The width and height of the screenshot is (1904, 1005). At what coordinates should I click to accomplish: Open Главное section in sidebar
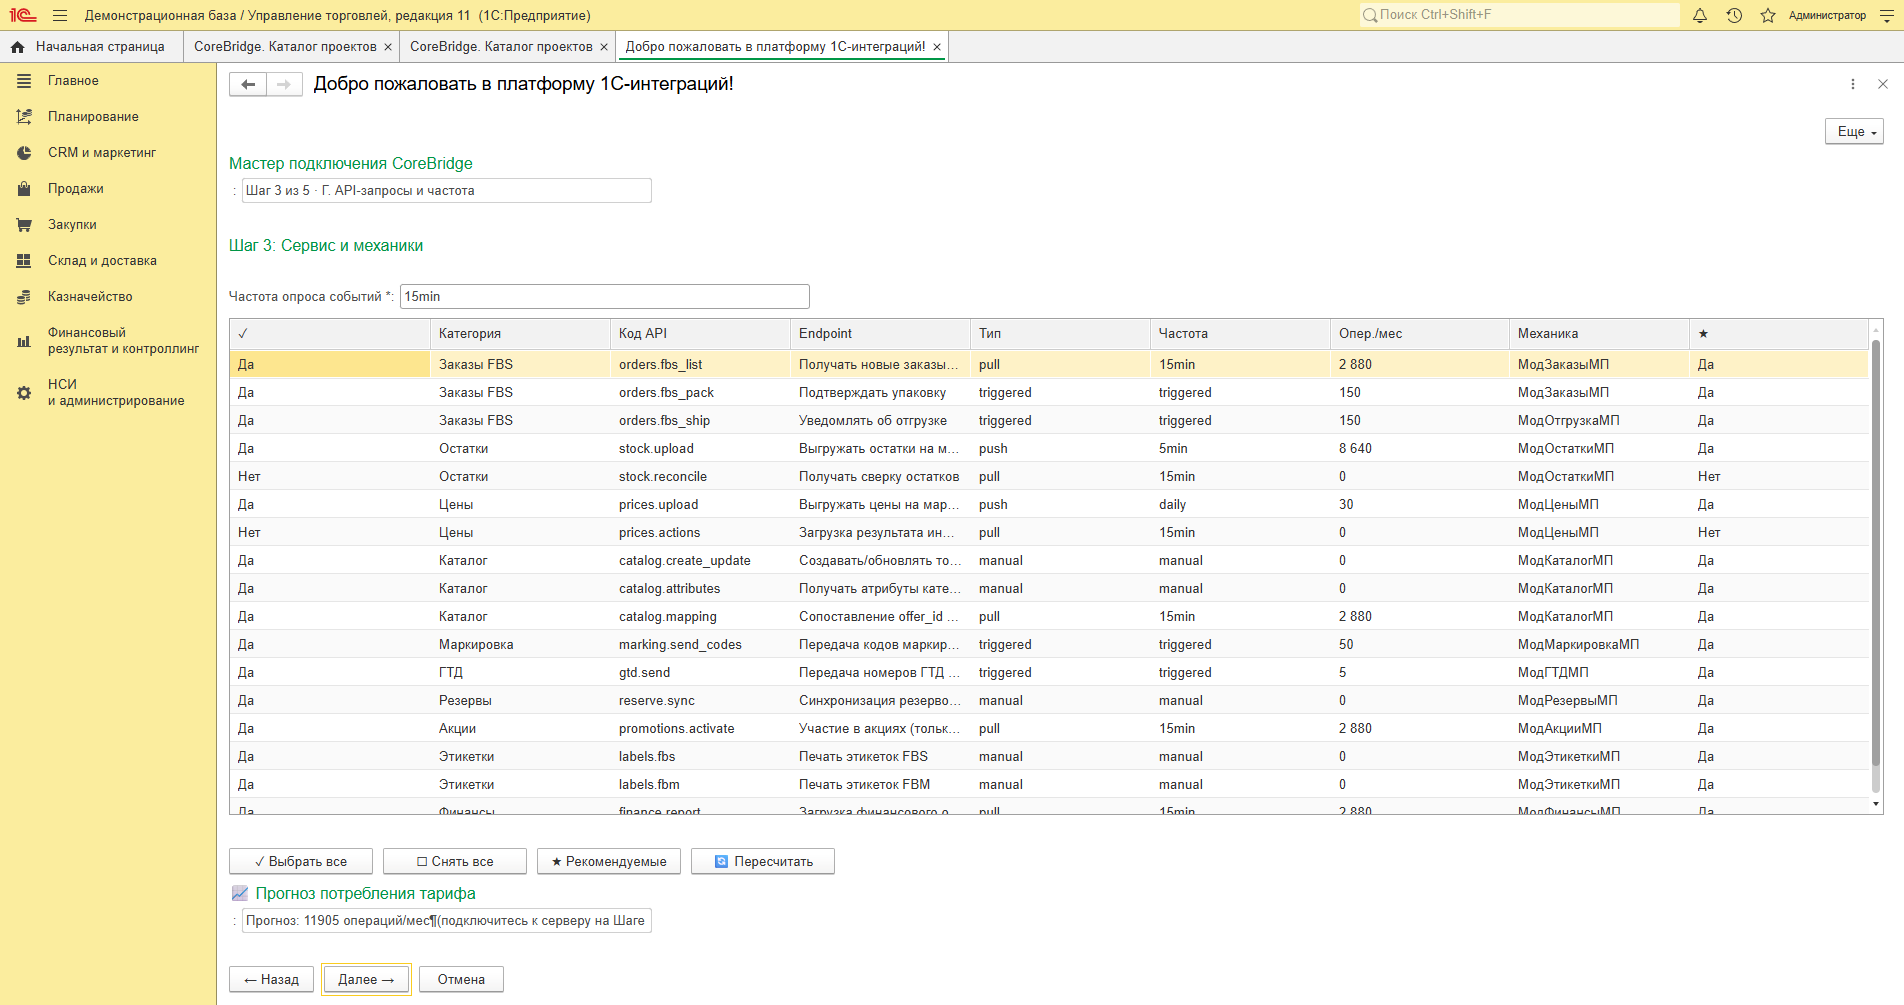(x=73, y=81)
